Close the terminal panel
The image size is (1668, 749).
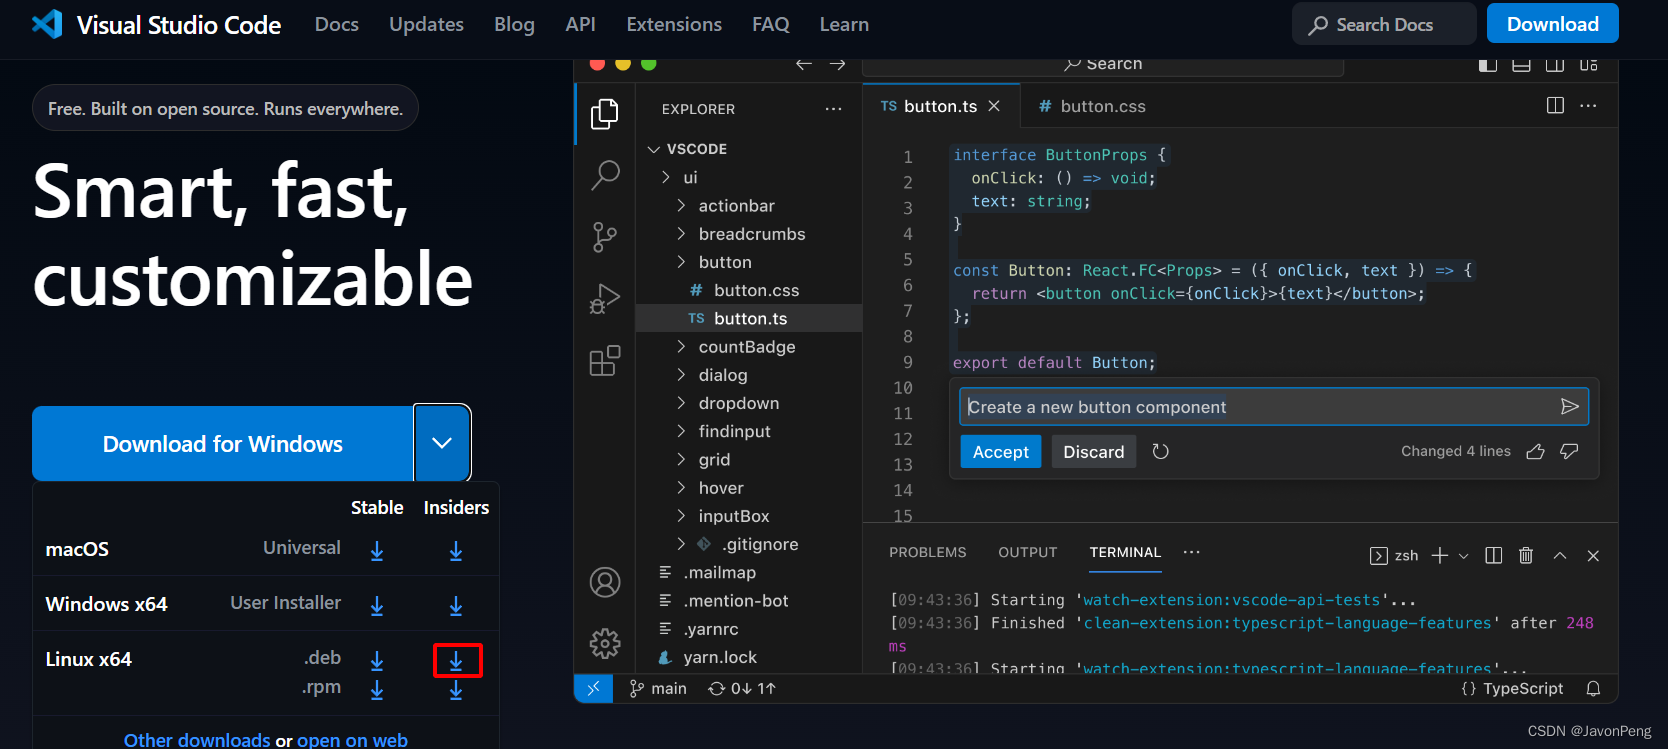[1593, 555]
